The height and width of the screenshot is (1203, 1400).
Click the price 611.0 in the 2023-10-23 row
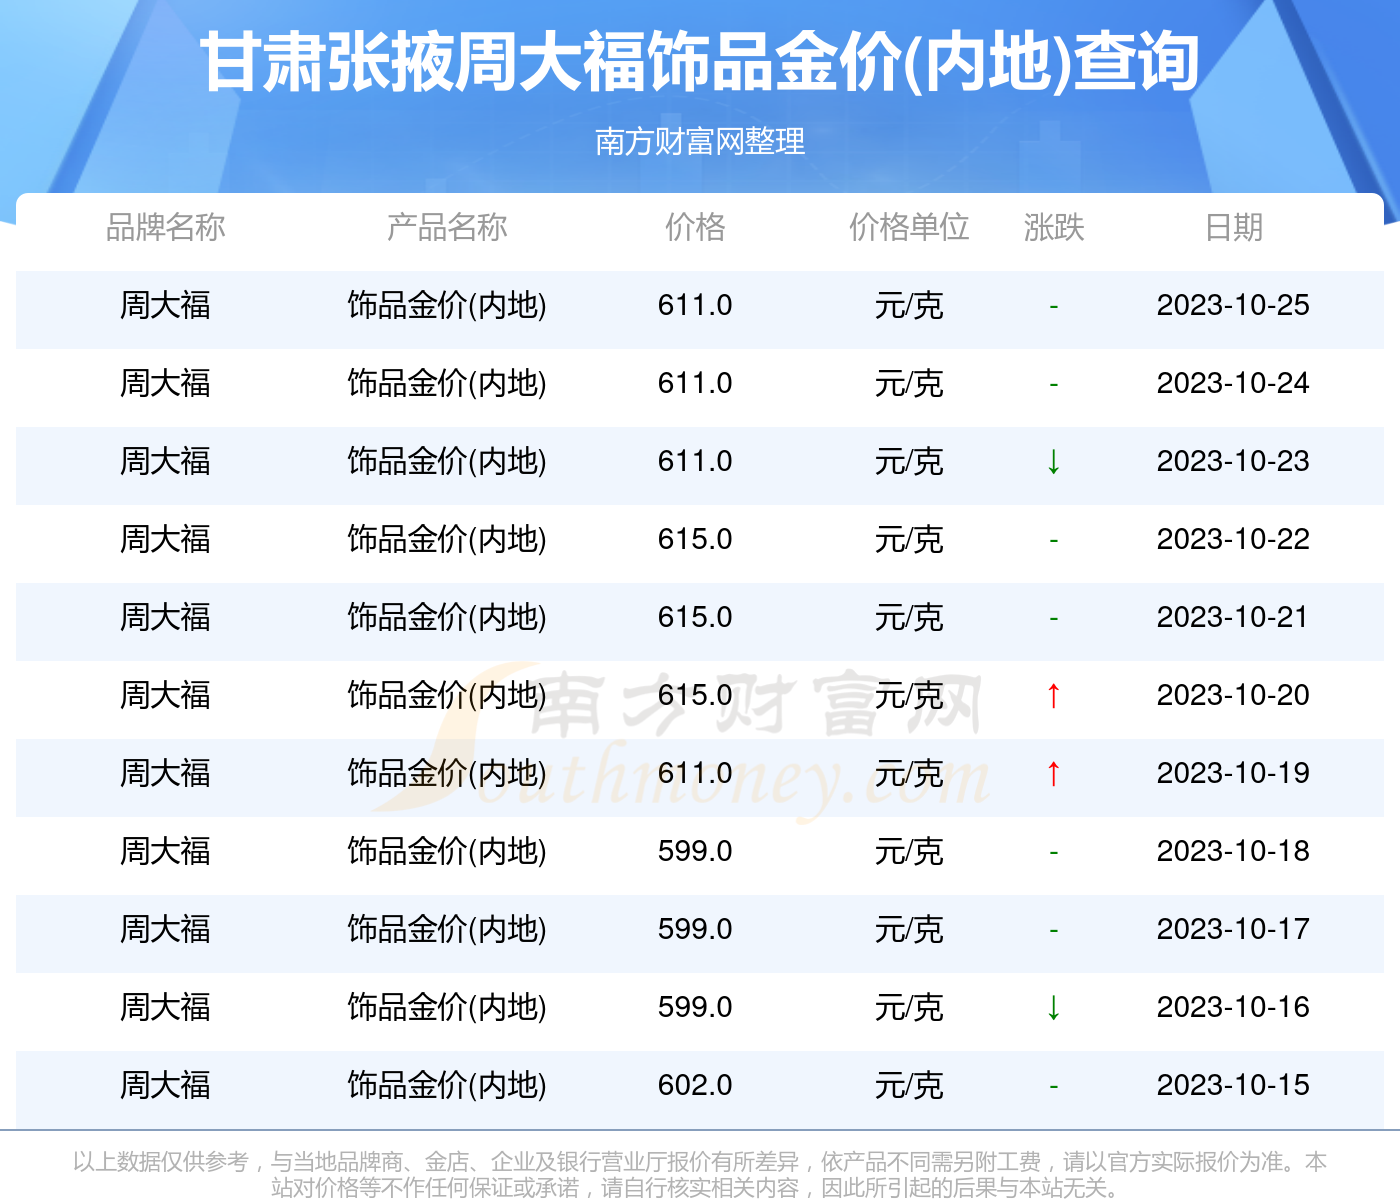[x=695, y=461]
